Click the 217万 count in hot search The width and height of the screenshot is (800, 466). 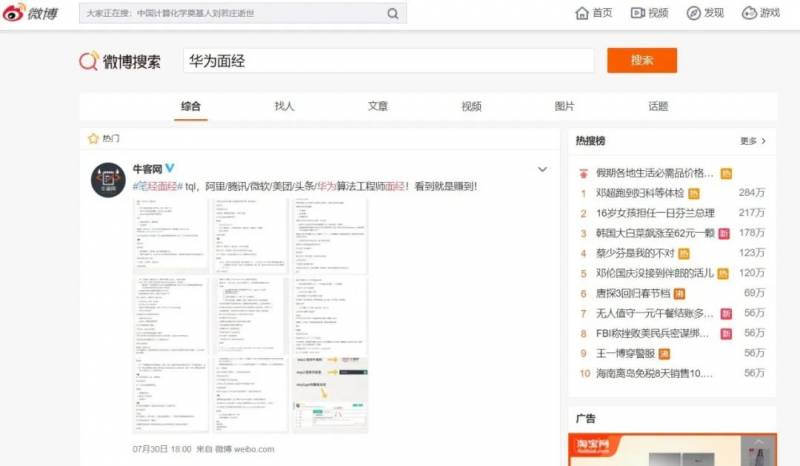coord(752,213)
